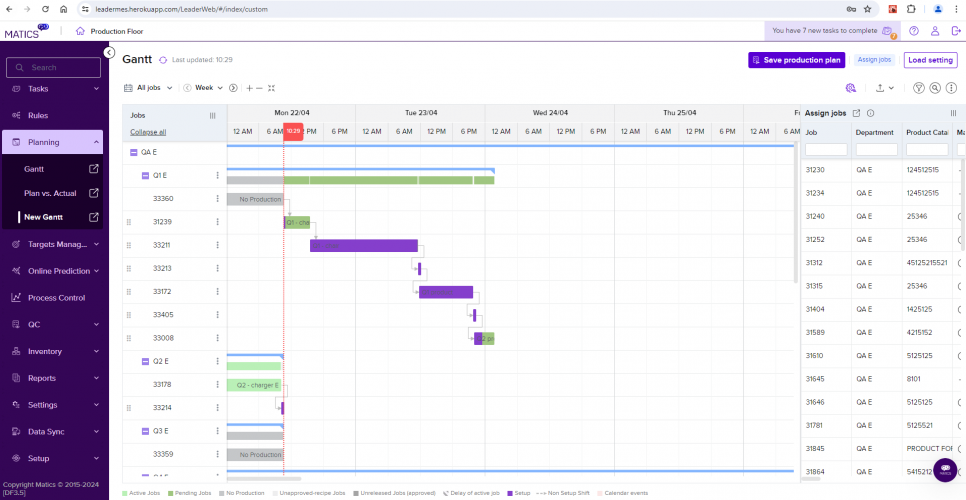Open options menu for job 33211

point(217,245)
